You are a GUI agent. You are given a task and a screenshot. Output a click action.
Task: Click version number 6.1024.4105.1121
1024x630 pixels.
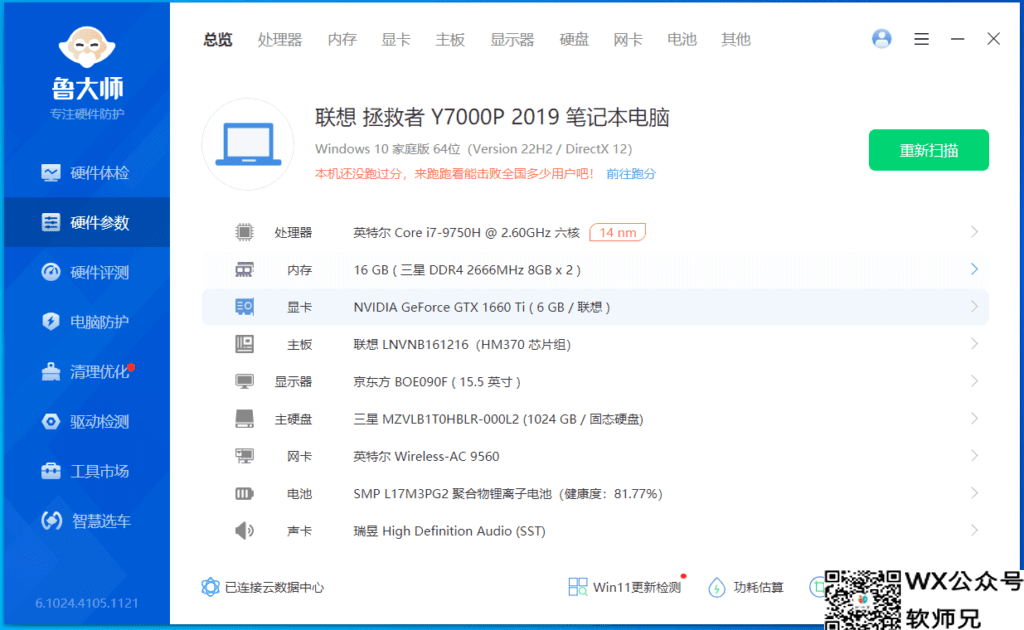click(87, 603)
